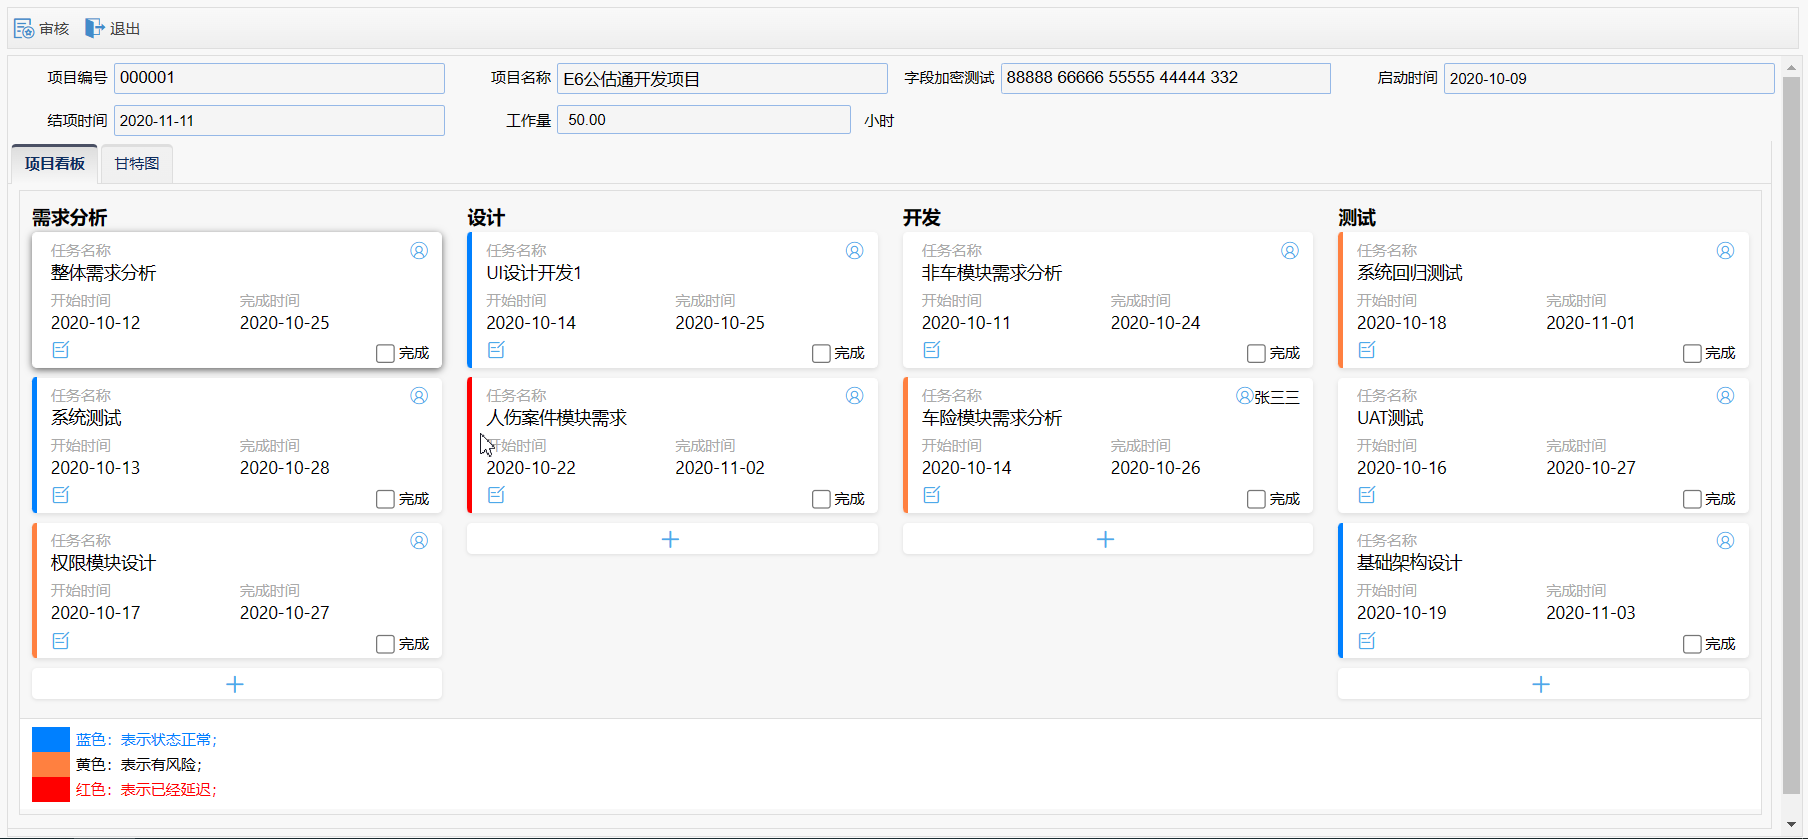Switch to the 甘特图 tab
Image resolution: width=1808 pixels, height=839 pixels.
click(x=137, y=164)
